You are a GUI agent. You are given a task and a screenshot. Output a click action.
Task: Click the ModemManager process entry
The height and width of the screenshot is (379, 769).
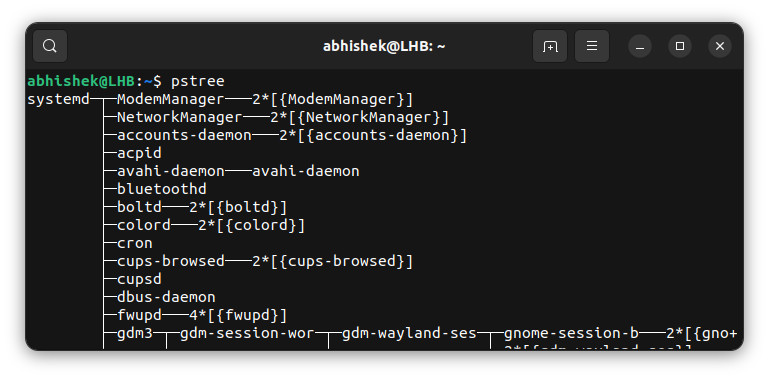coord(171,100)
